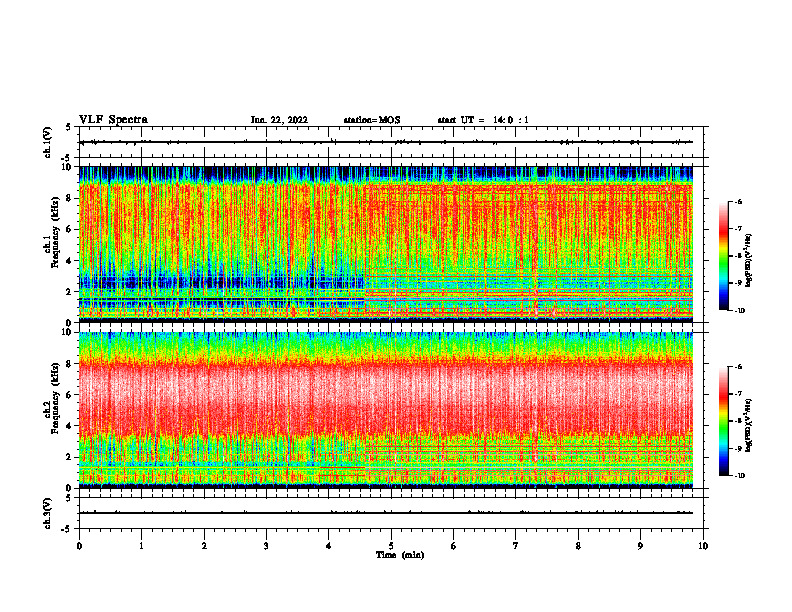Click the ch.1 spectrogram color scale bar

pyautogui.click(x=723, y=256)
